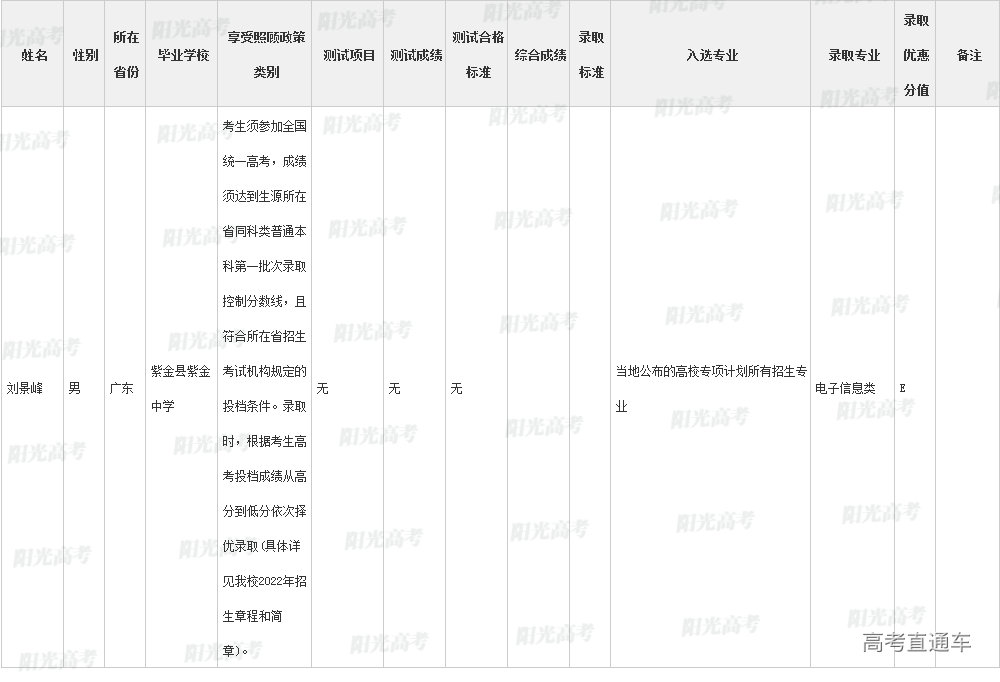This screenshot has width=1000, height=682.
Task: Select the 毕业学校 column header
Action: click(182, 56)
